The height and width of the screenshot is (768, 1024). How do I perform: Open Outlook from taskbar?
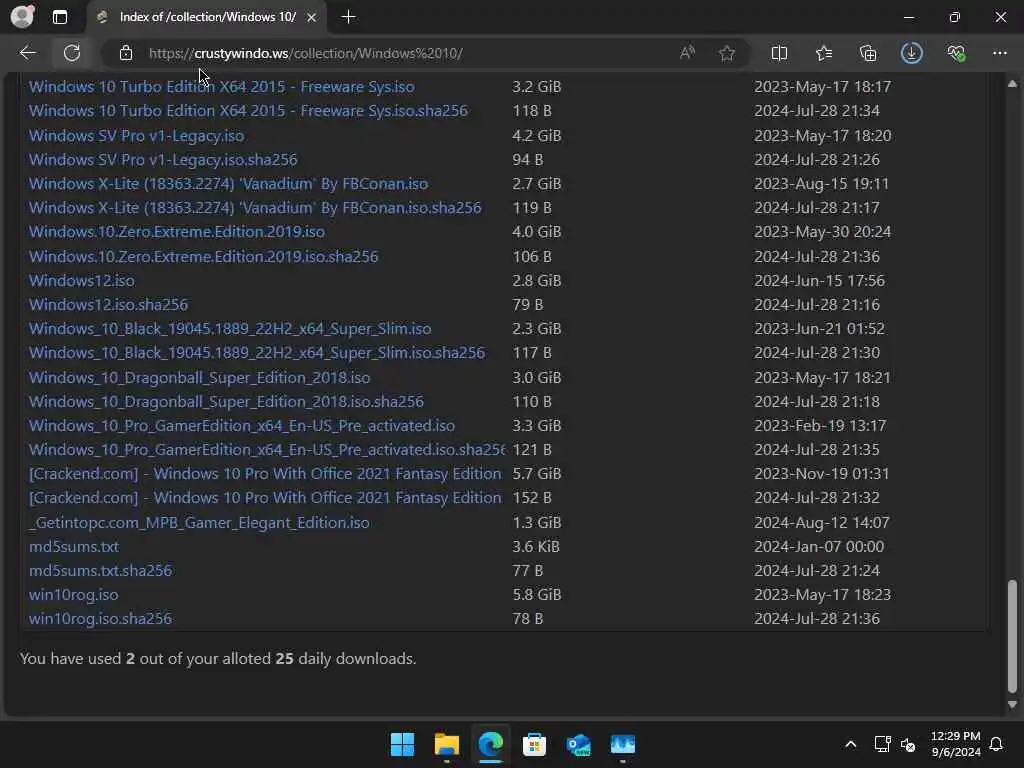(x=579, y=744)
